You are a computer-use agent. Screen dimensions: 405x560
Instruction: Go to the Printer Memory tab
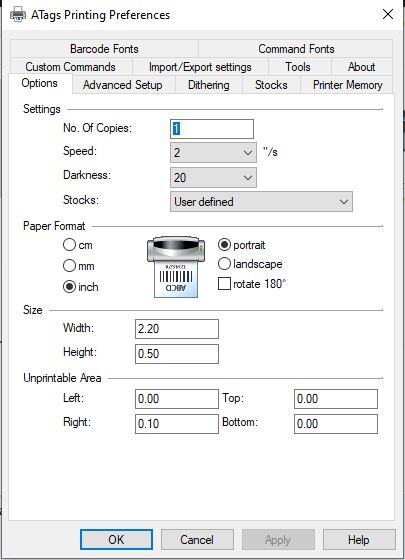point(348,85)
